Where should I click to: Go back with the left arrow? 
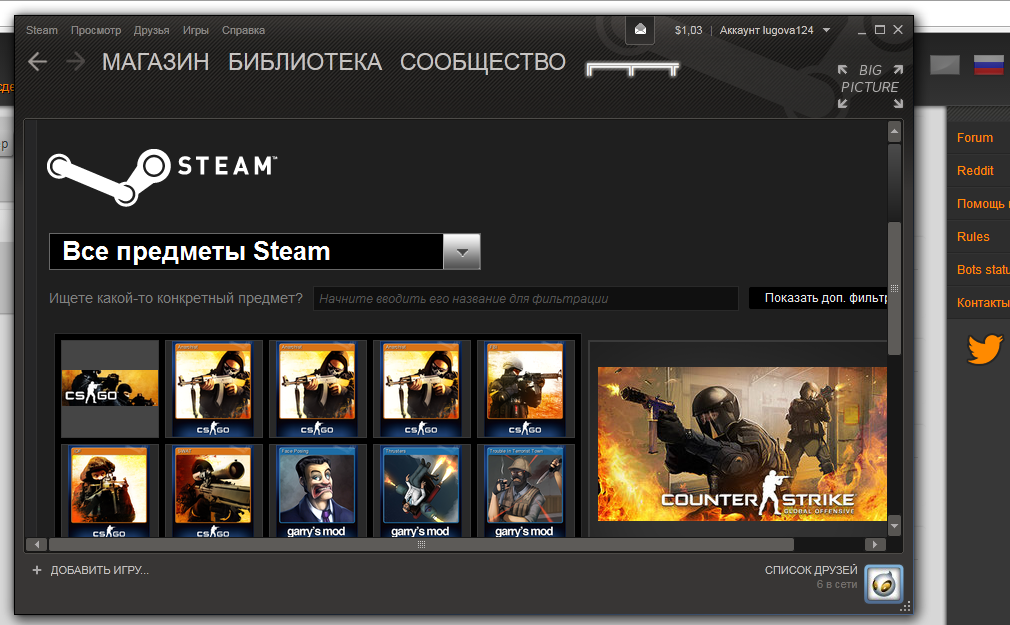tap(37, 62)
